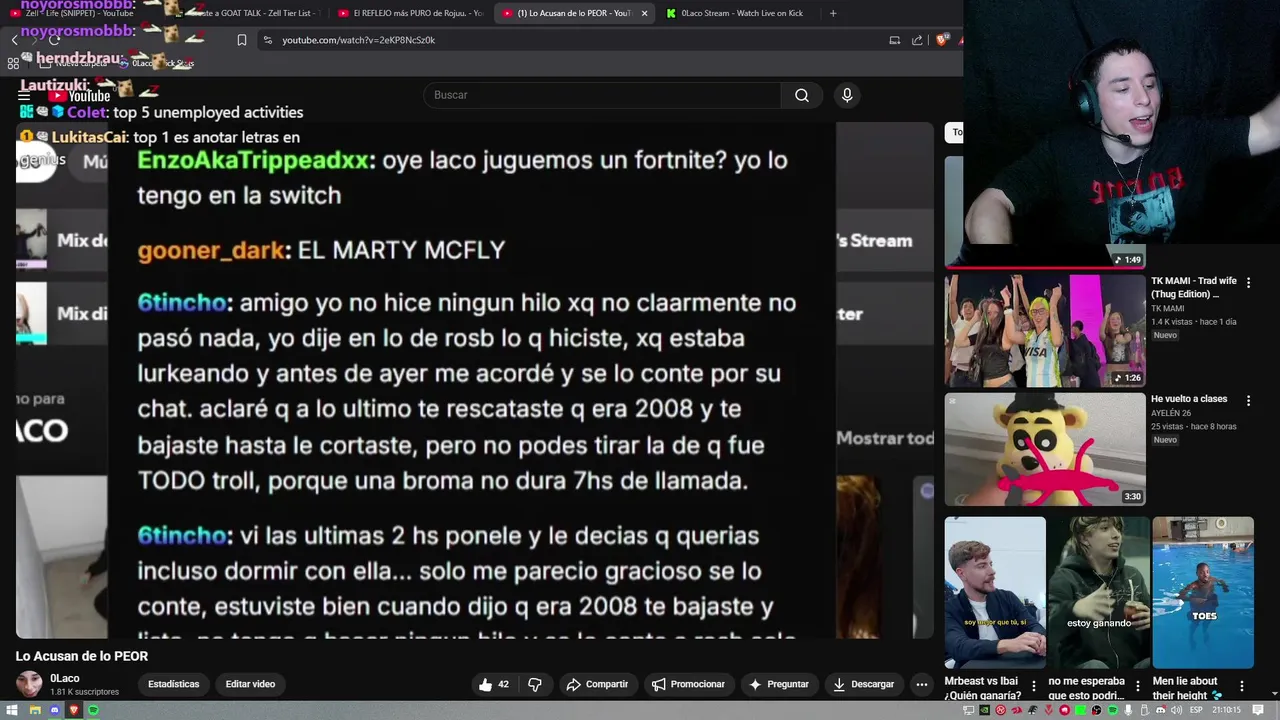This screenshot has height=720, width=1280.
Task: Click the TK MAMI channel name
Action: pyautogui.click(x=1167, y=308)
